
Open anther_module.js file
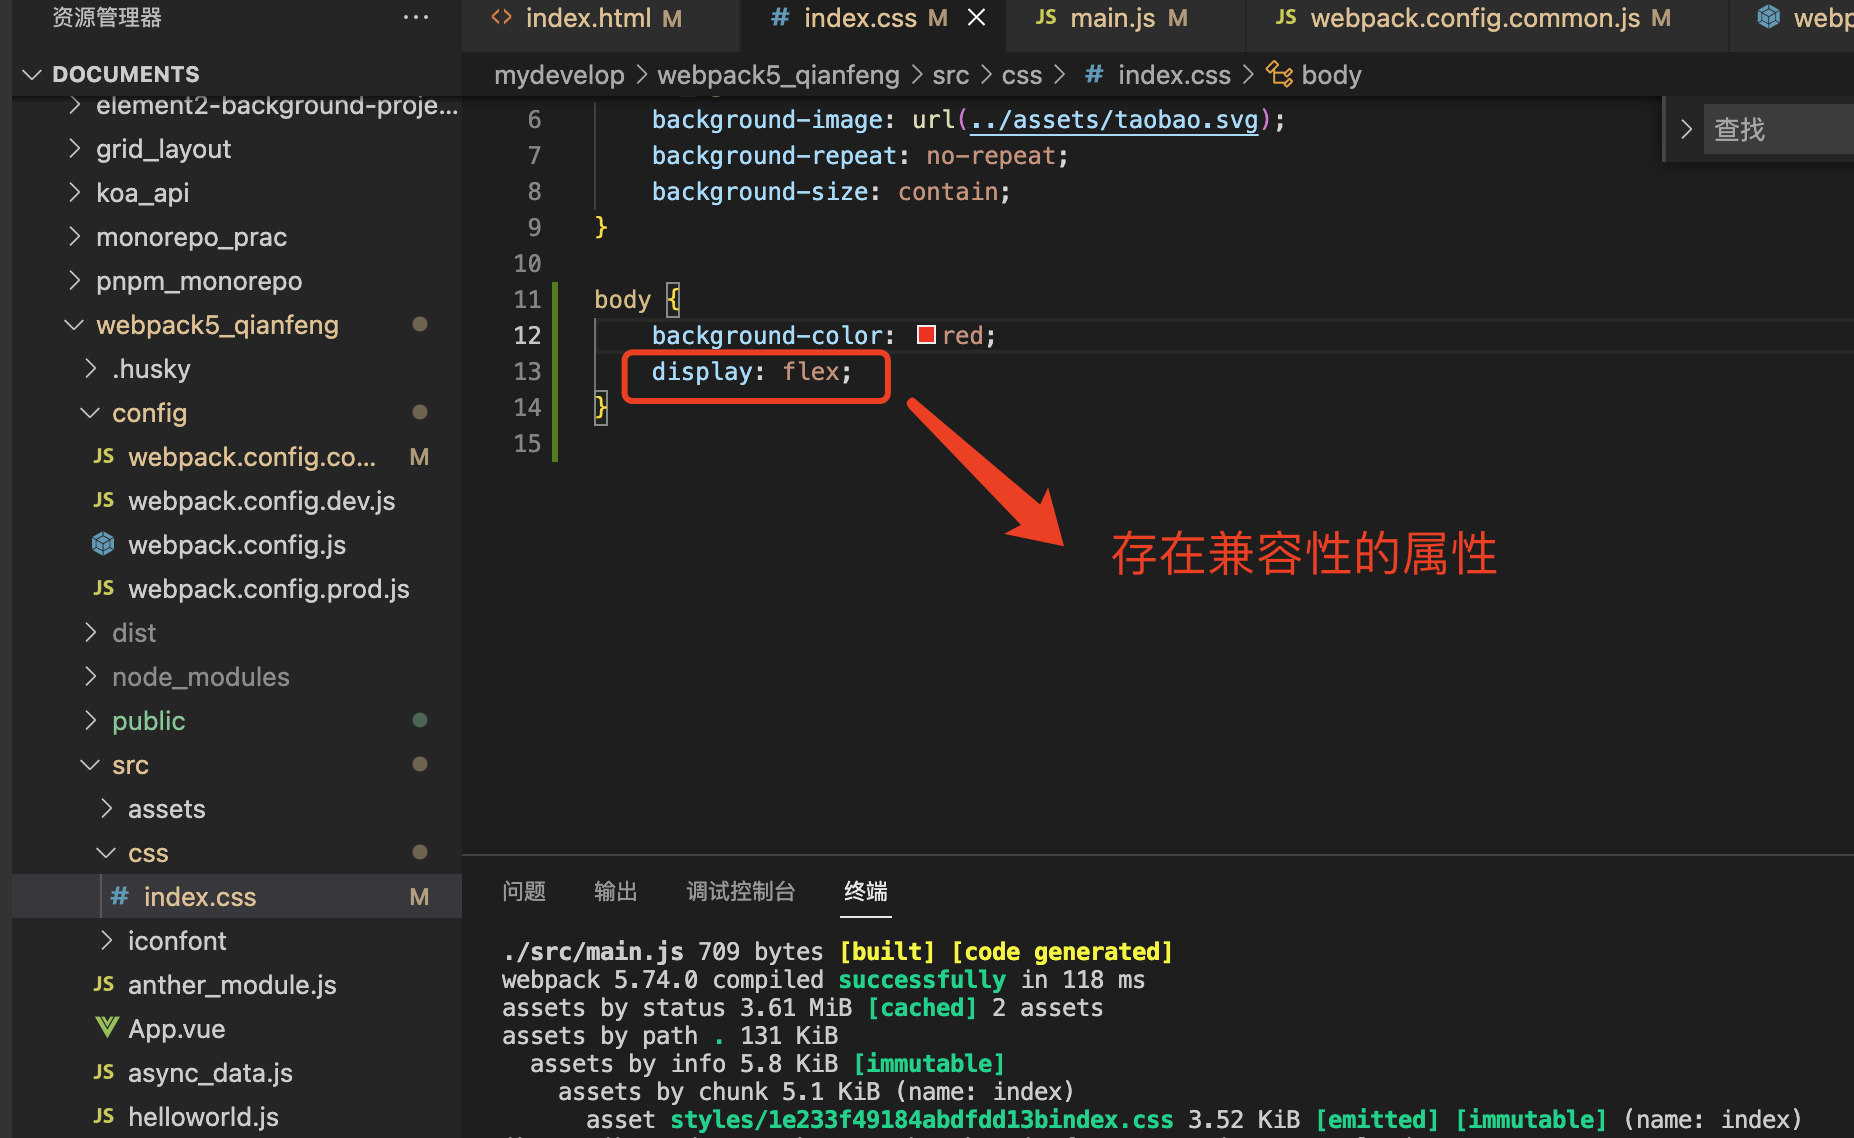pos(232,985)
